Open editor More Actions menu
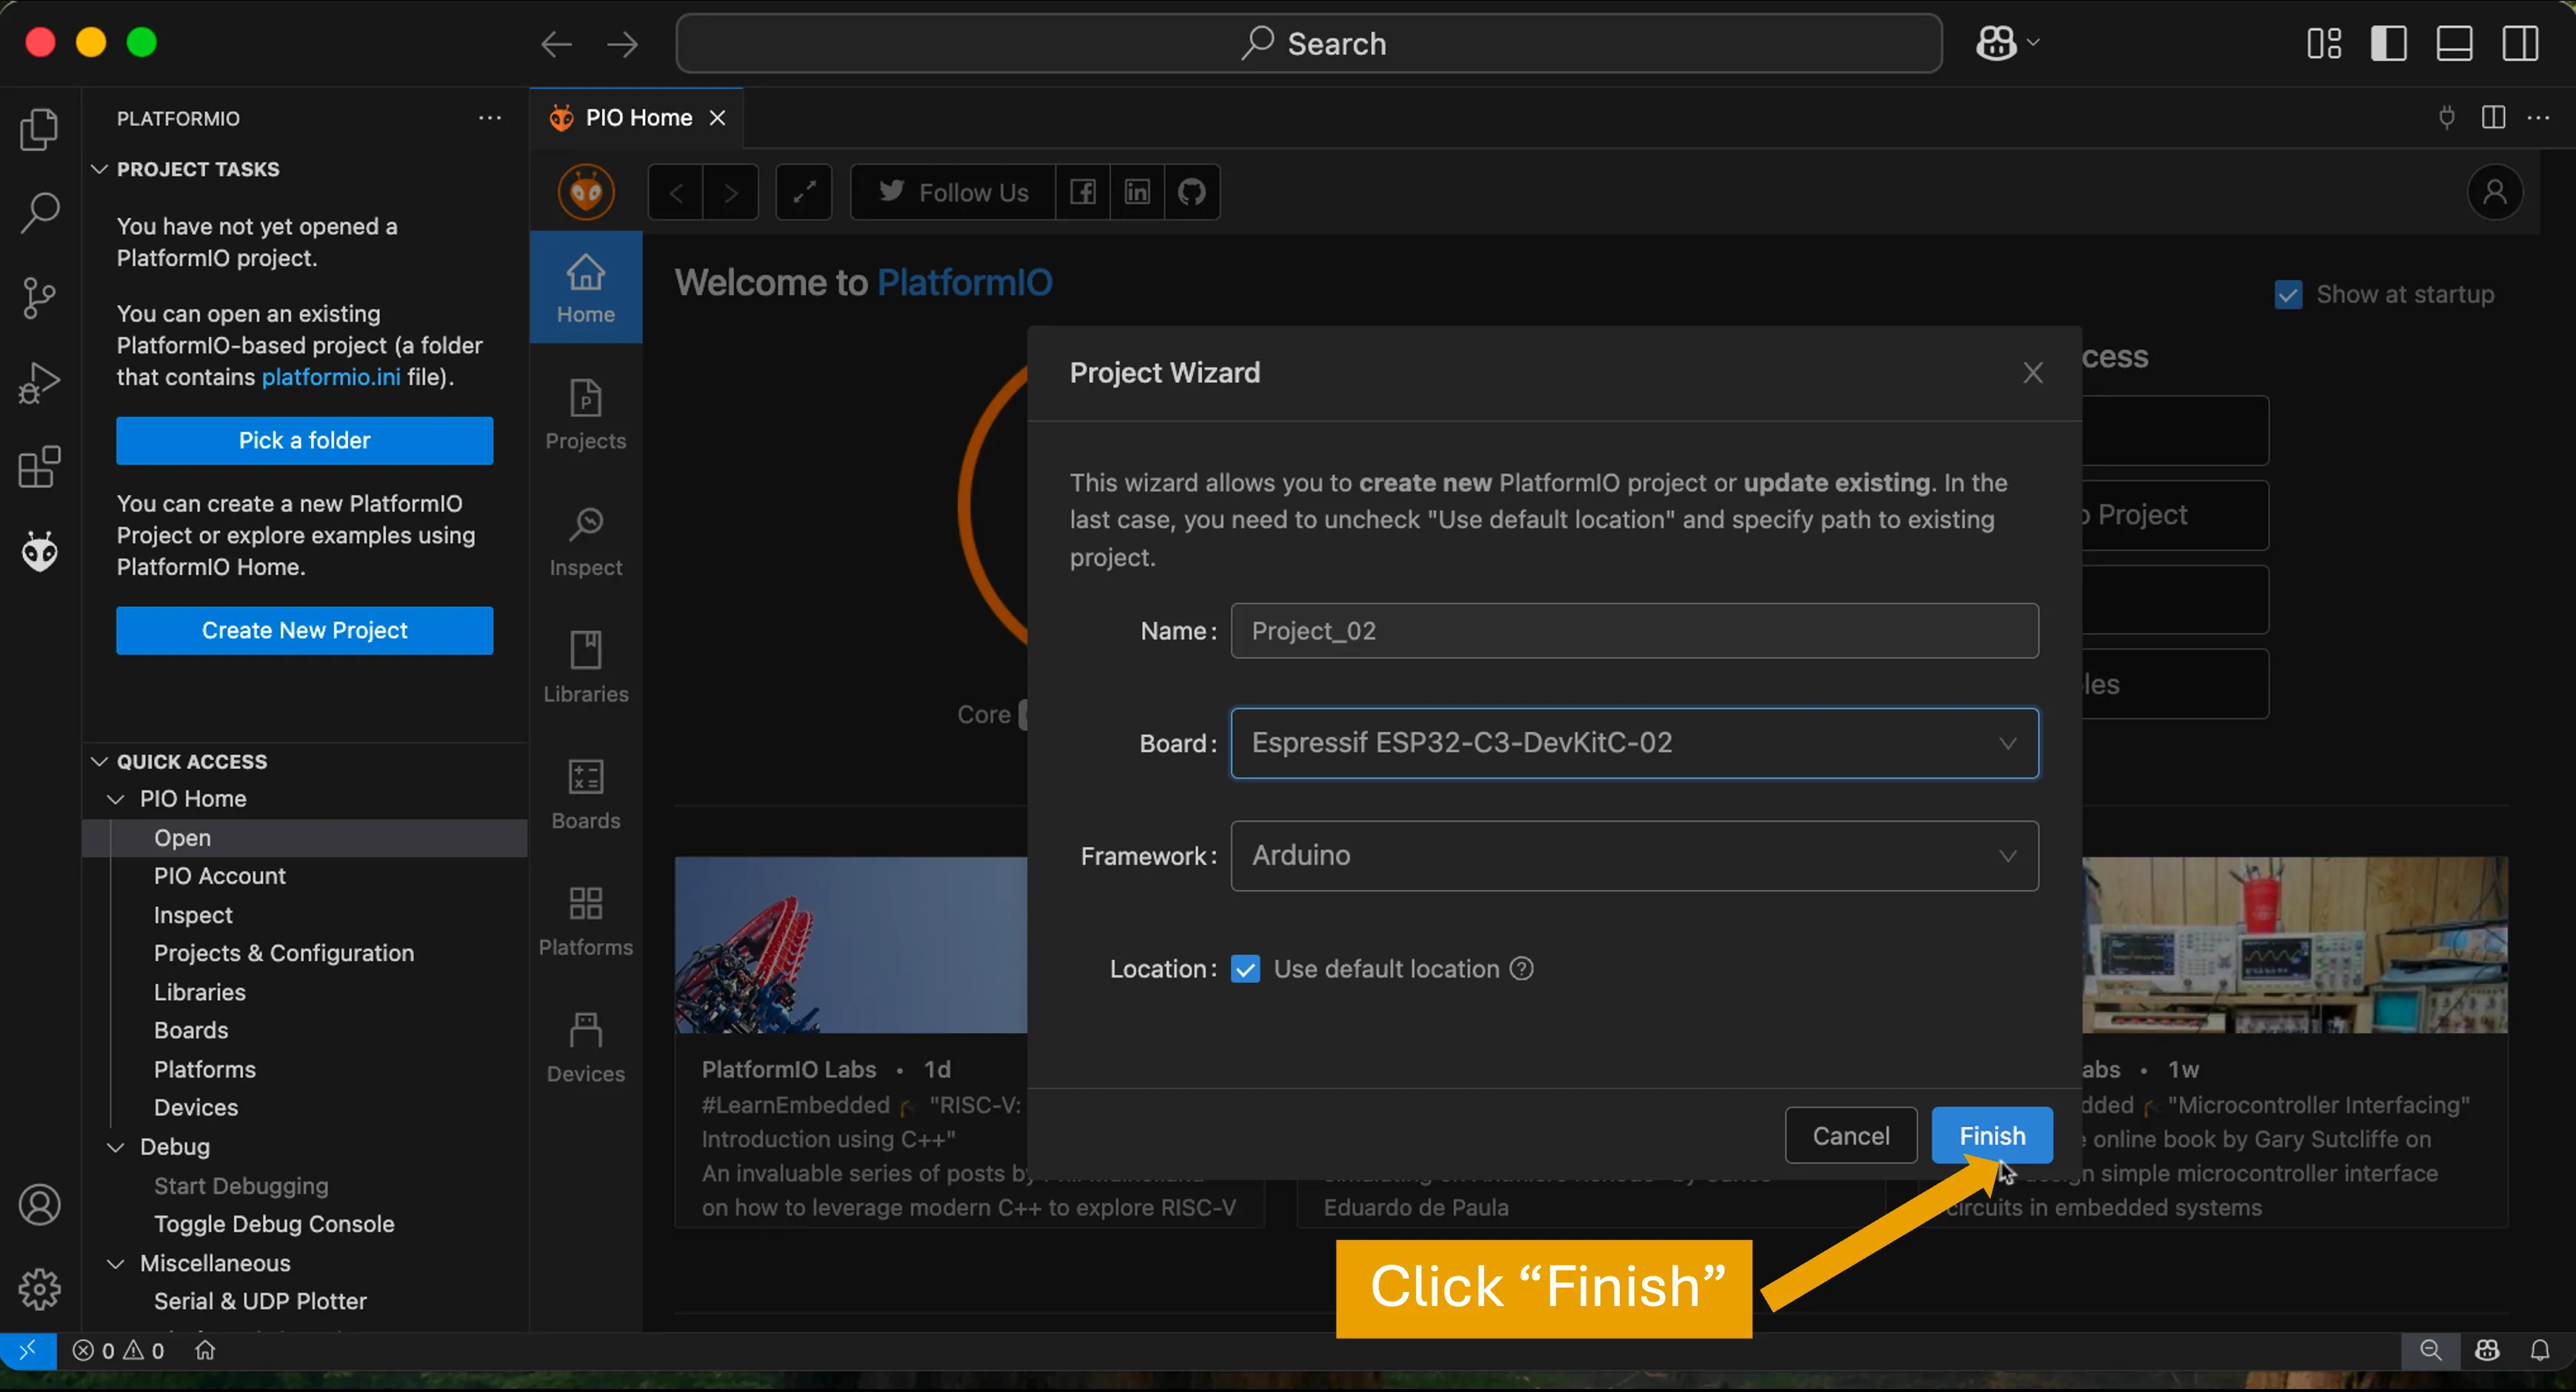This screenshot has width=2576, height=1392. (x=2539, y=118)
